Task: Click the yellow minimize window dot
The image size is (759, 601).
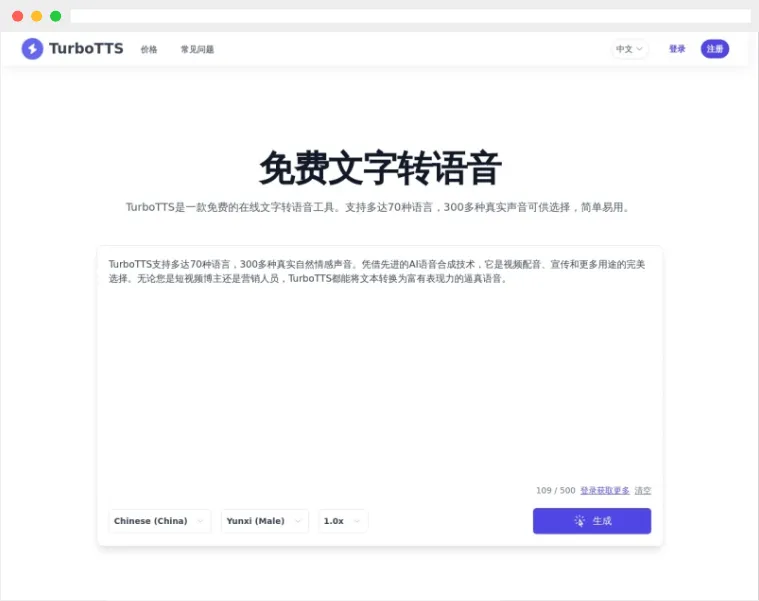Action: [x=37, y=16]
